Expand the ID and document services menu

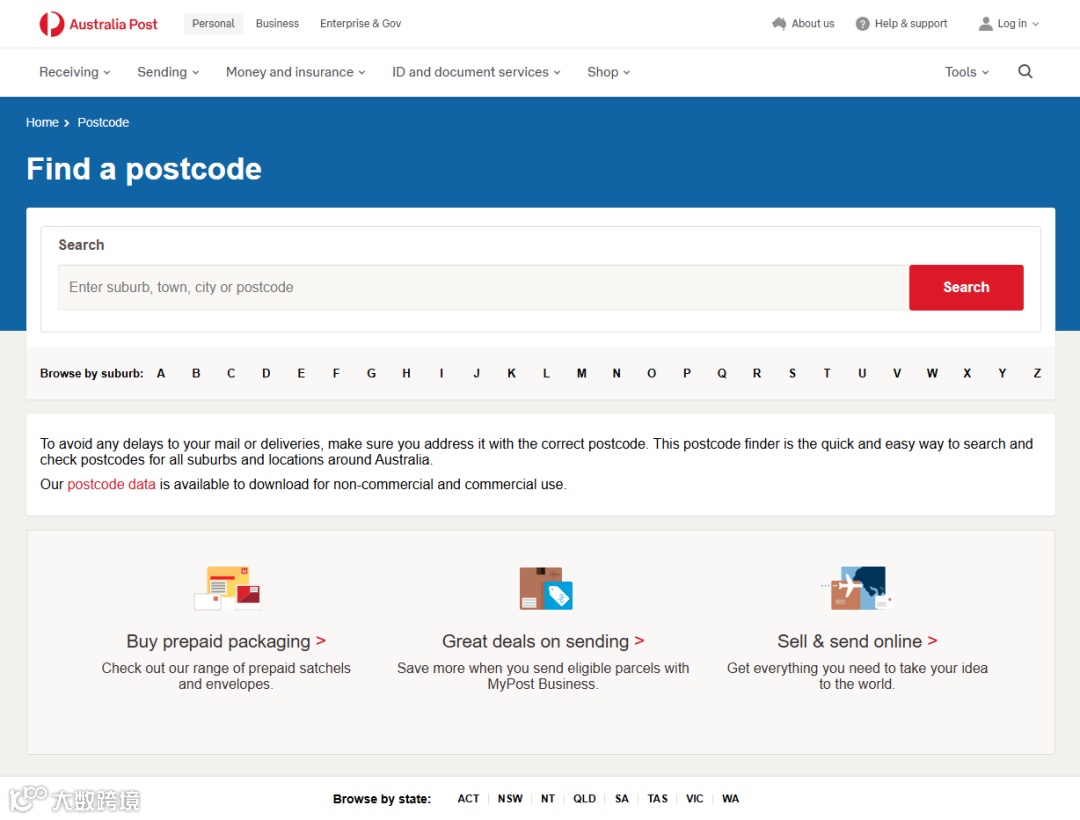point(476,72)
